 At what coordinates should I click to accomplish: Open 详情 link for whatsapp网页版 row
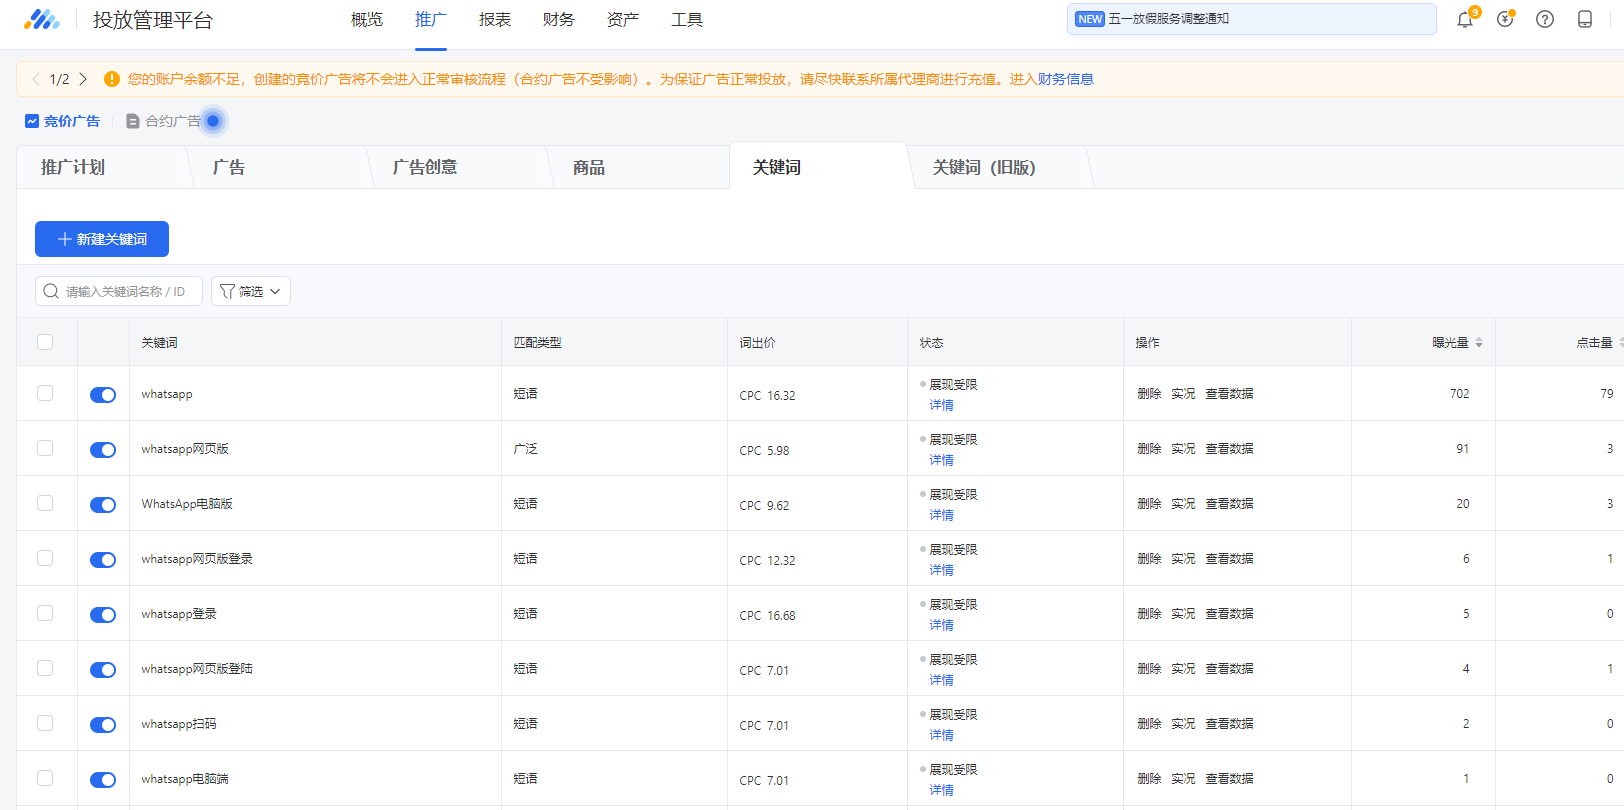tap(941, 460)
